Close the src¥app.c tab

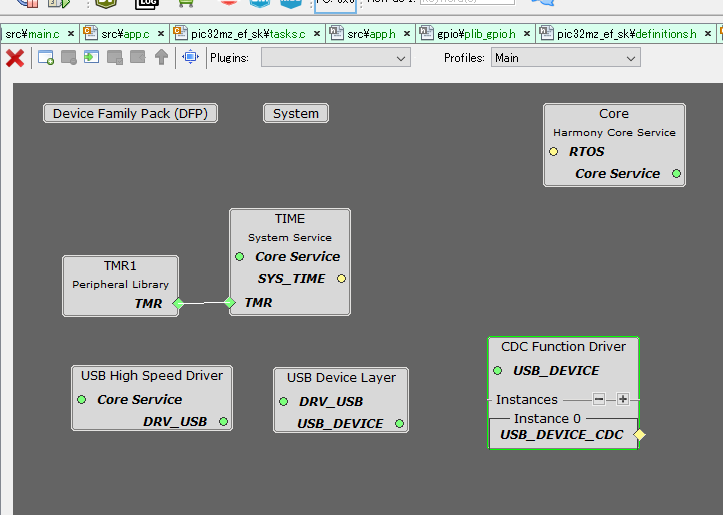161,34
